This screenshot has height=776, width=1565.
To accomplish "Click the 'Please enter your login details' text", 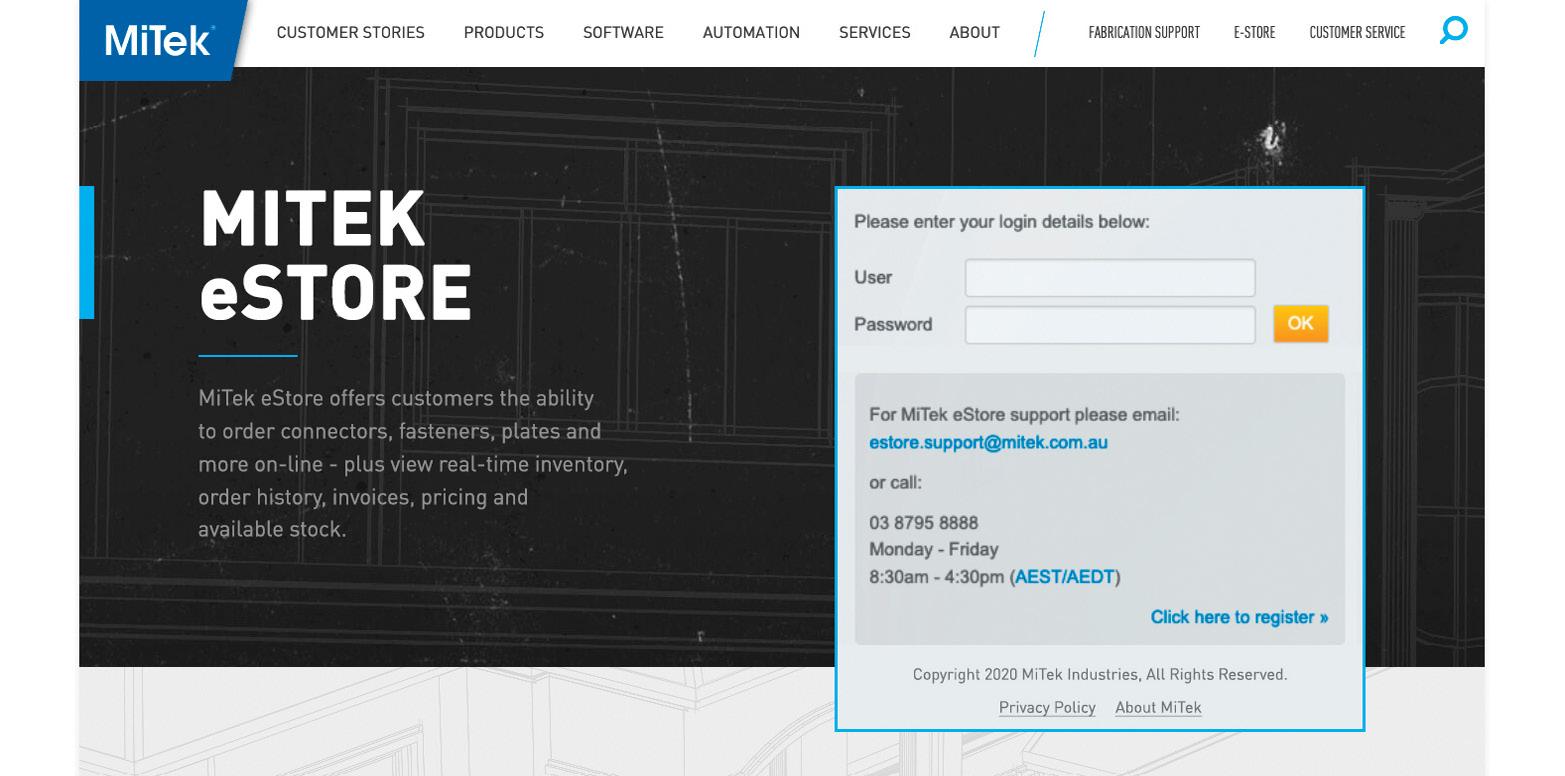I will tap(1002, 222).
